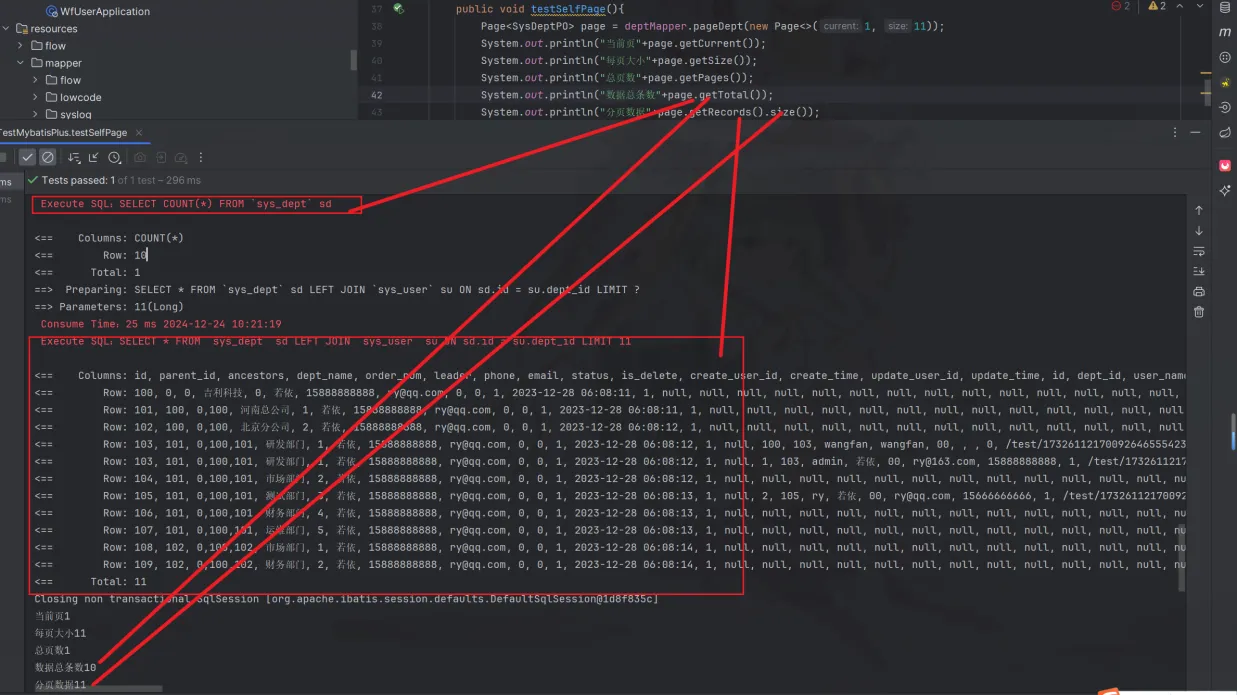Click the up arrow in console toolbar
Viewport: 1237px width, 695px height.
point(1199,210)
